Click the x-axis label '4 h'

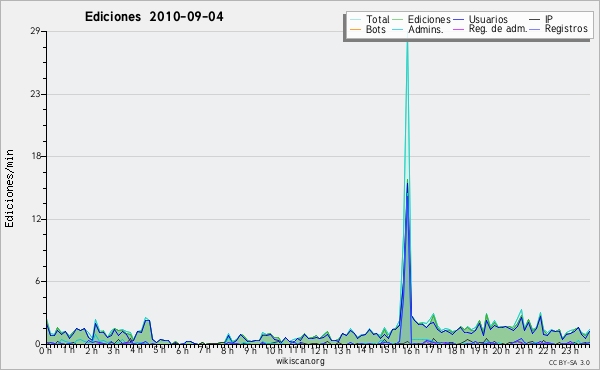pyautogui.click(x=136, y=350)
